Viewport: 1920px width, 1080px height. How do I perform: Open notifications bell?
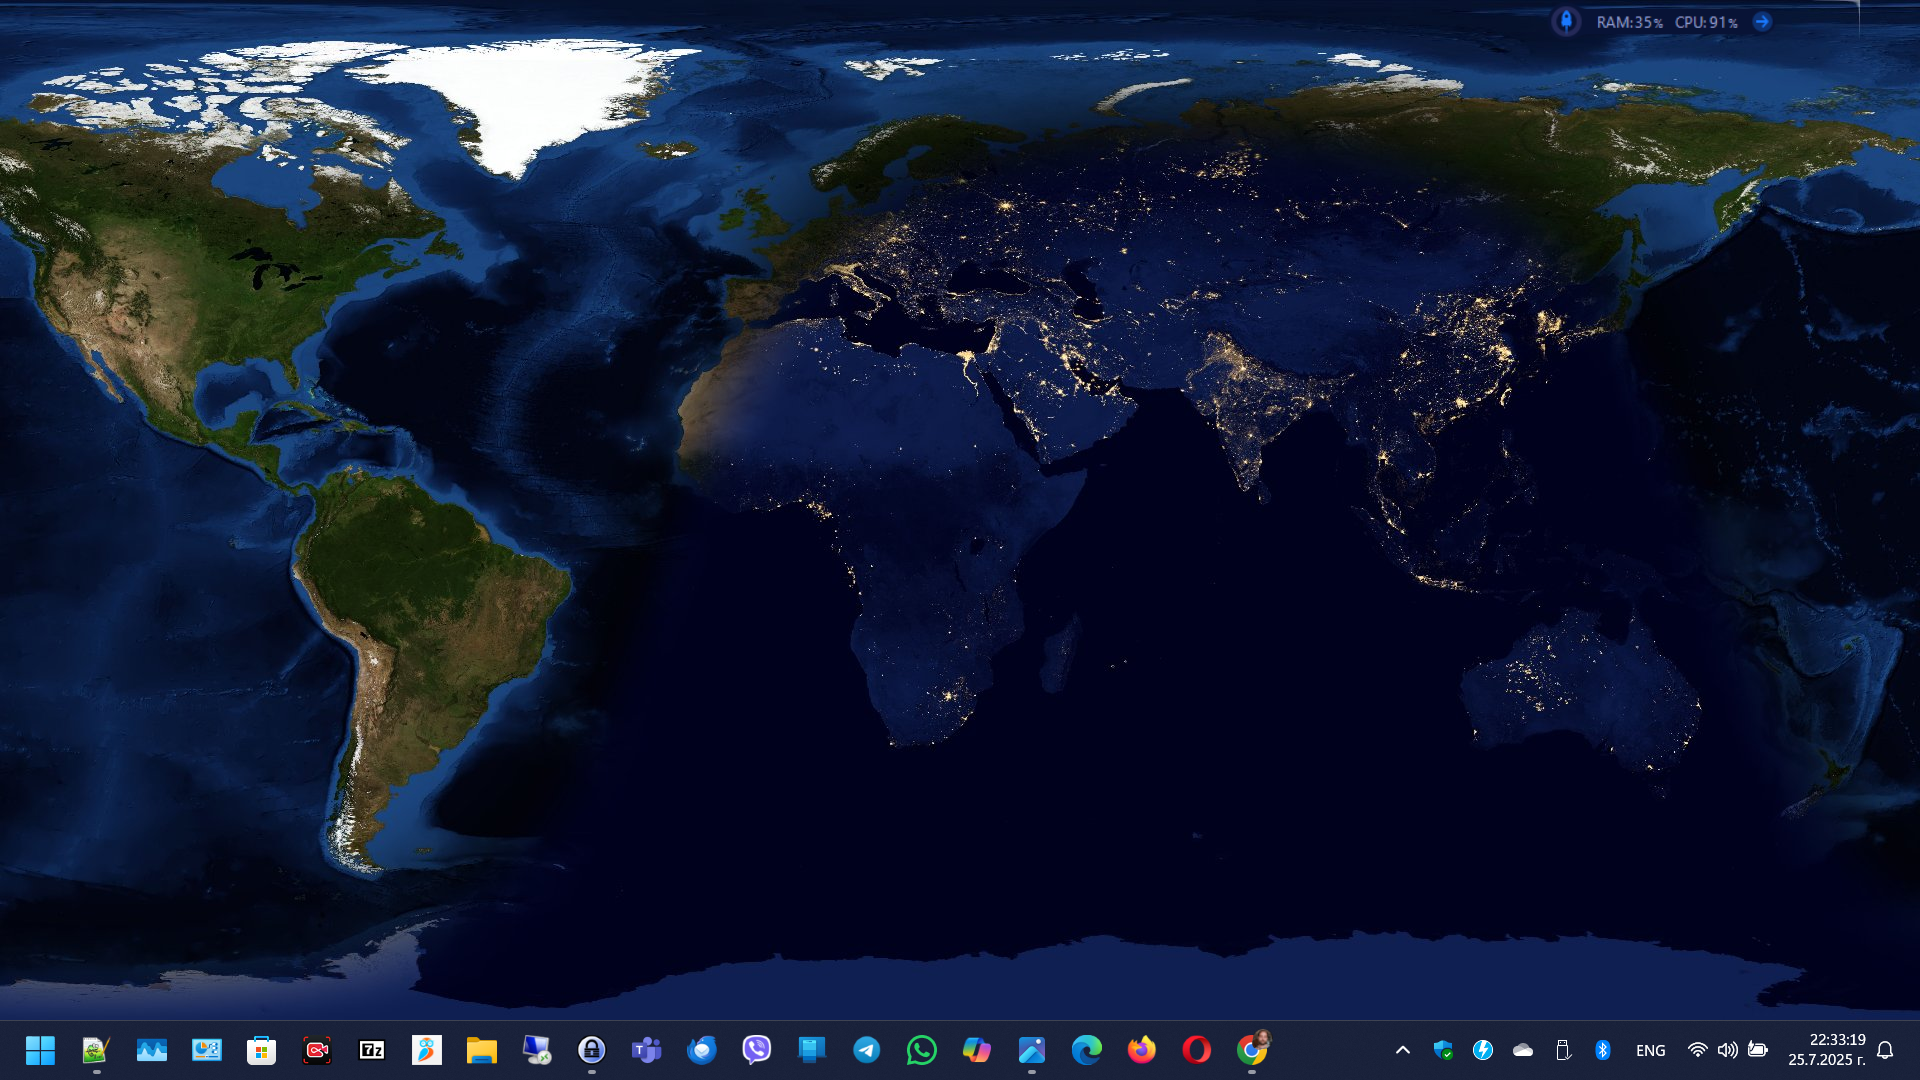pyautogui.click(x=1885, y=1050)
